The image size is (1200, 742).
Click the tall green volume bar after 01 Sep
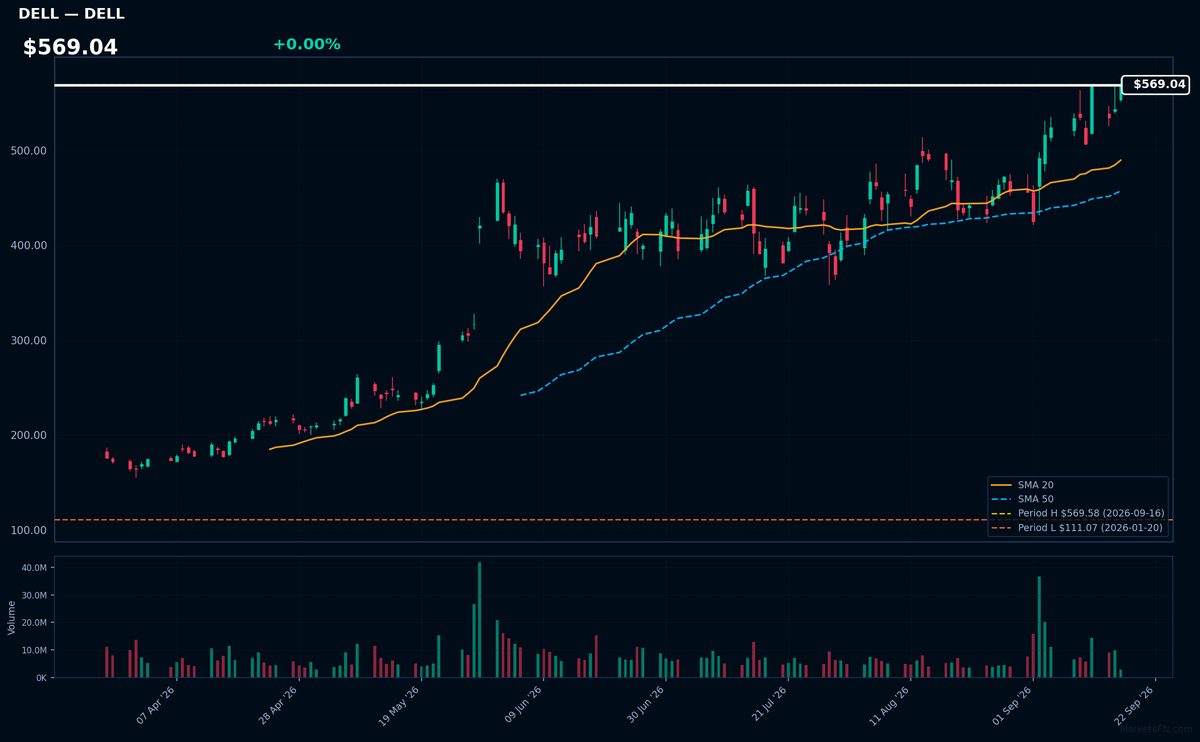[1039, 627]
